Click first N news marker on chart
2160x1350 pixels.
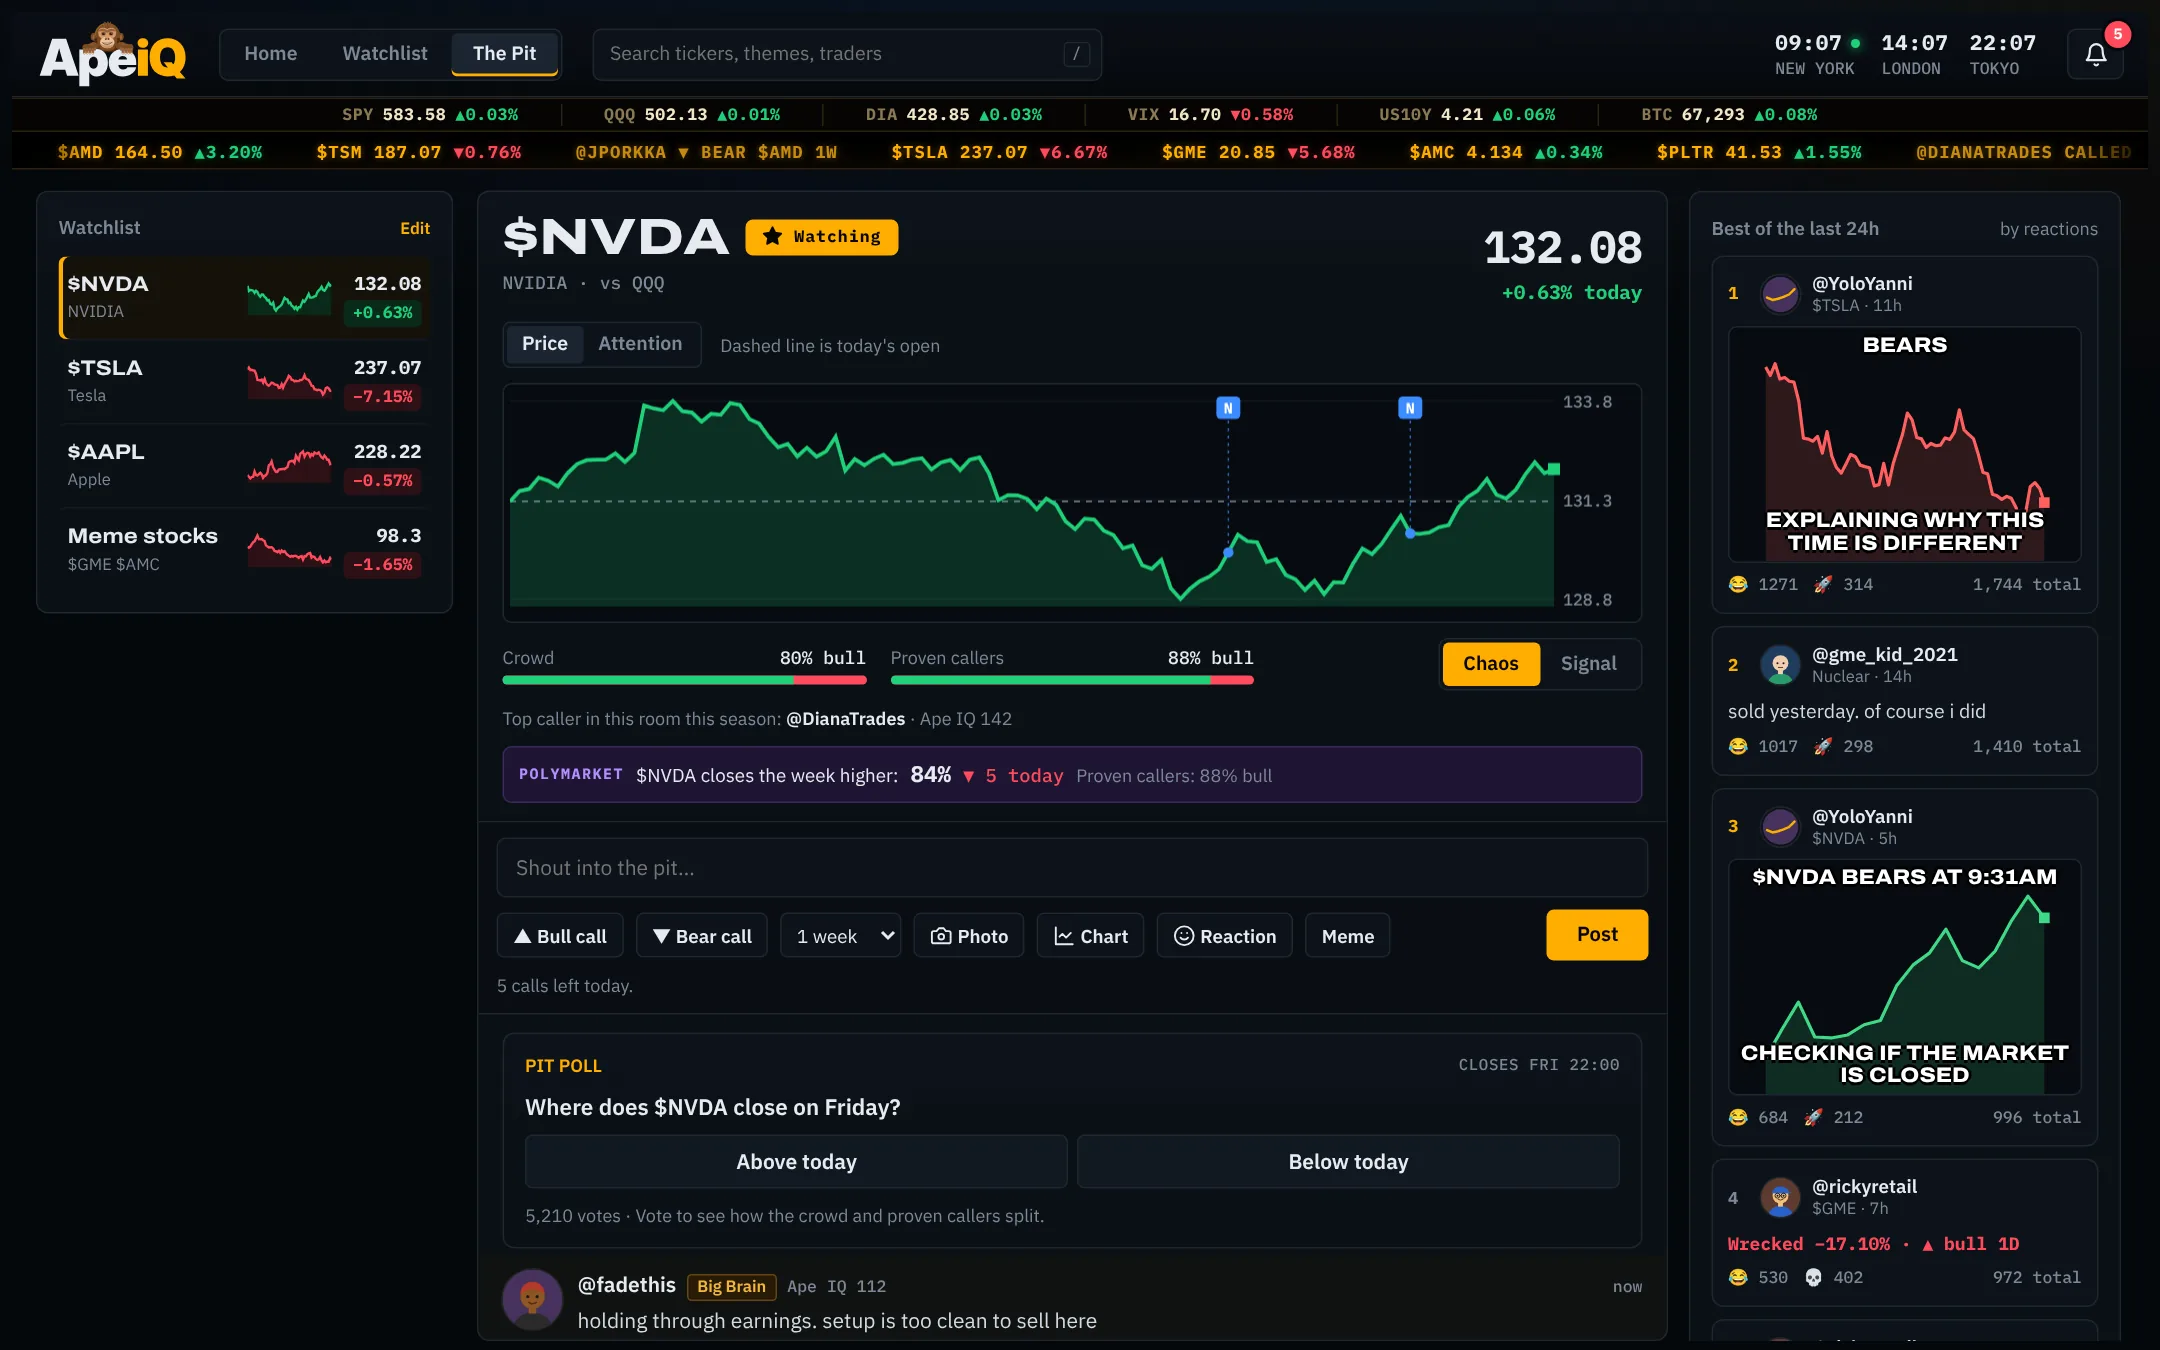(x=1228, y=408)
